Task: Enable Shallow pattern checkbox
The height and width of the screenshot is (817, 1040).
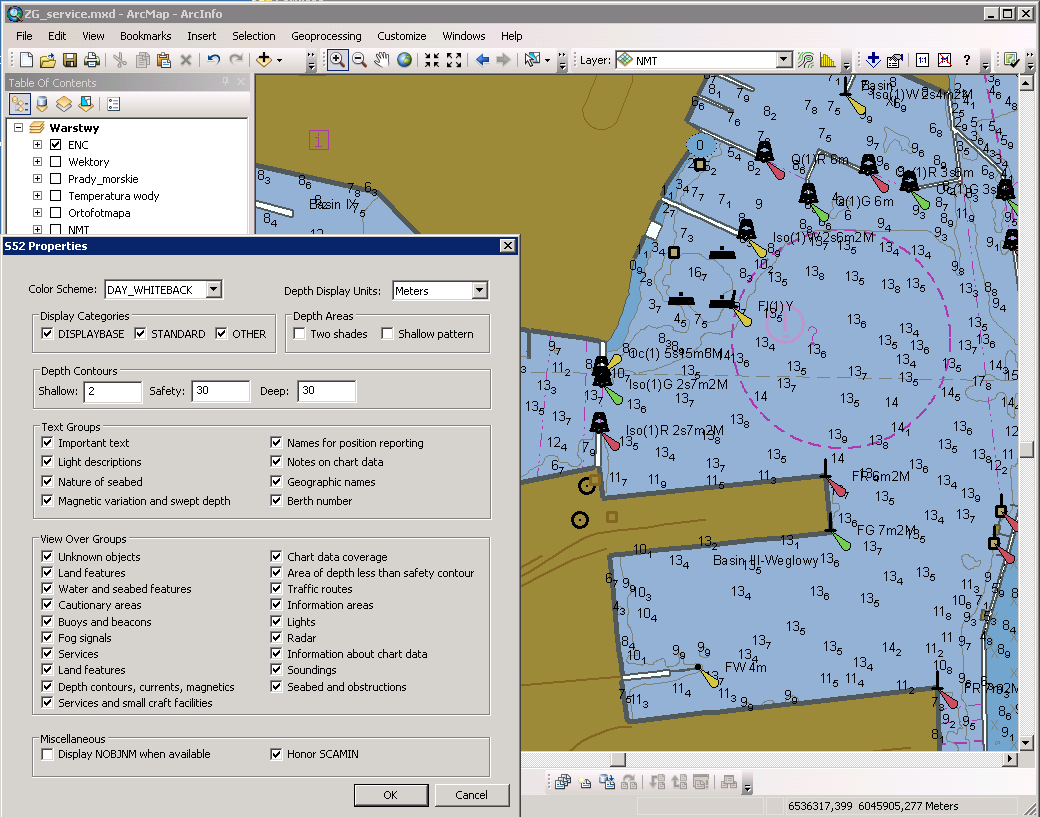Action: coord(387,334)
